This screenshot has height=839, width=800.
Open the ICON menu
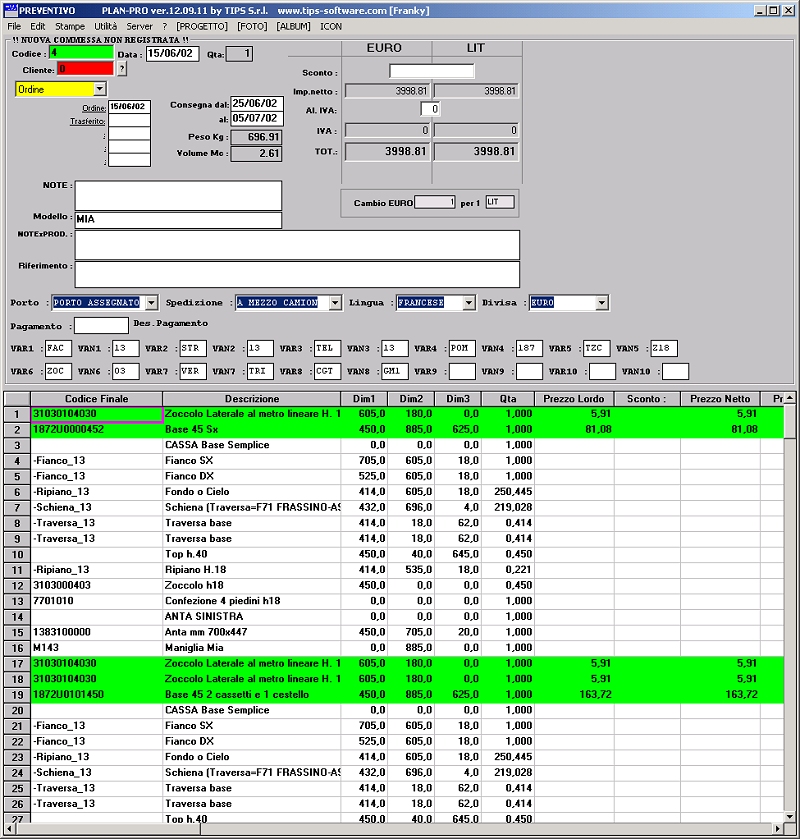(x=331, y=26)
